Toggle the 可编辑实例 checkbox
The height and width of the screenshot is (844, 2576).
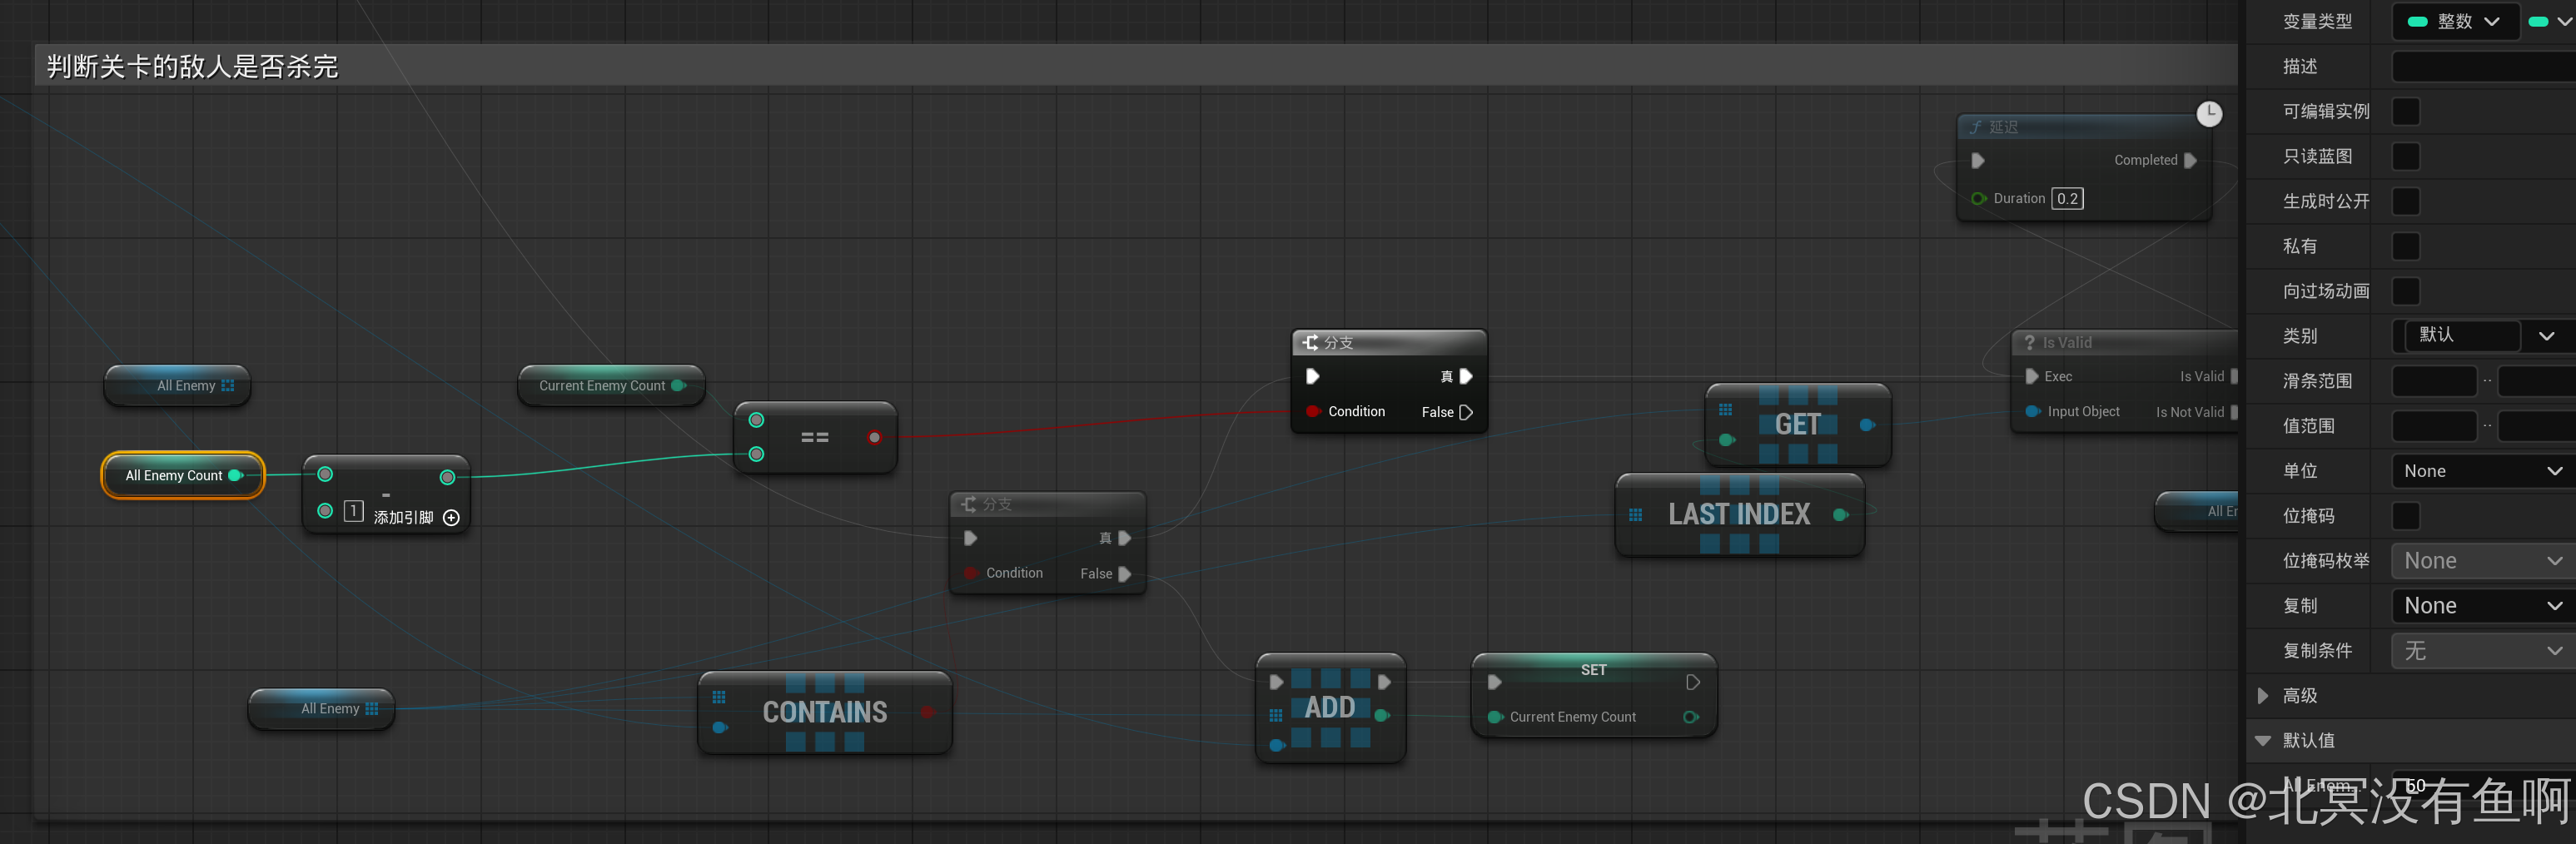(x=2405, y=111)
